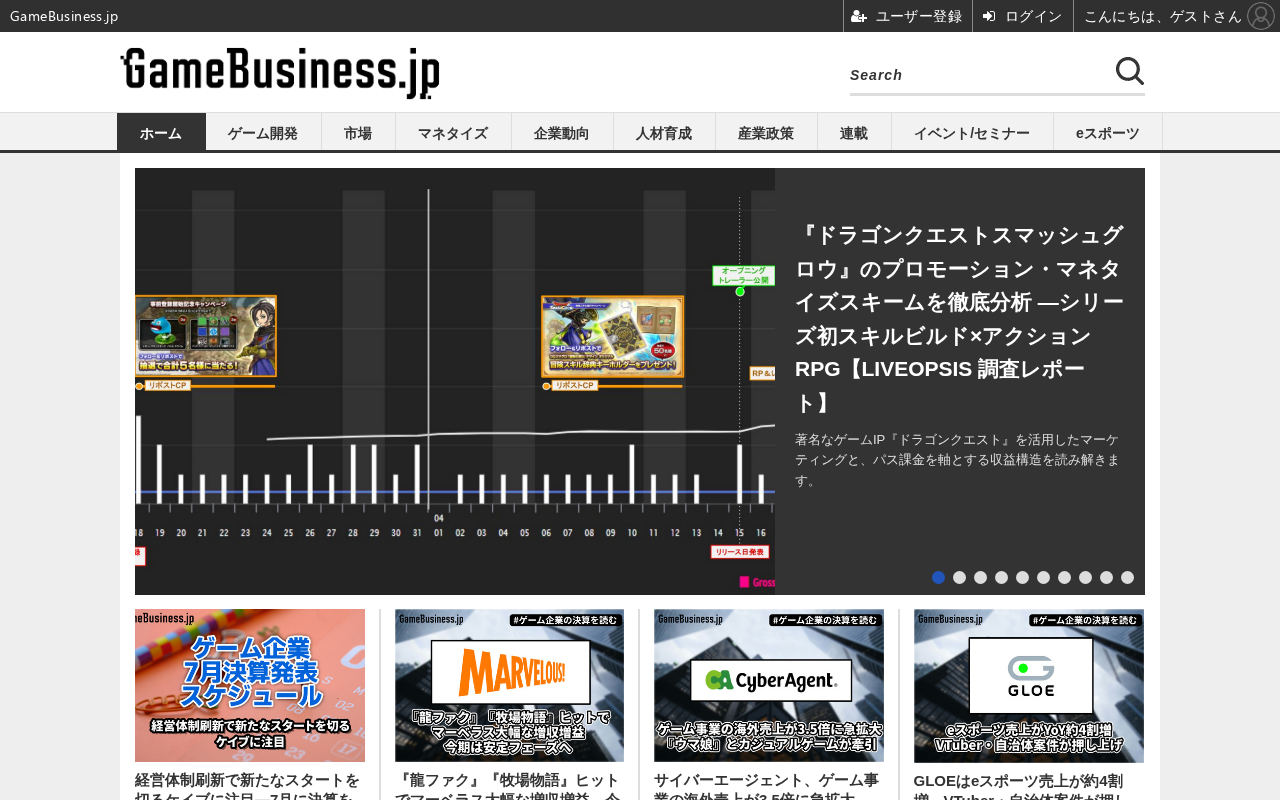Open the マネタイズ menu

(453, 132)
